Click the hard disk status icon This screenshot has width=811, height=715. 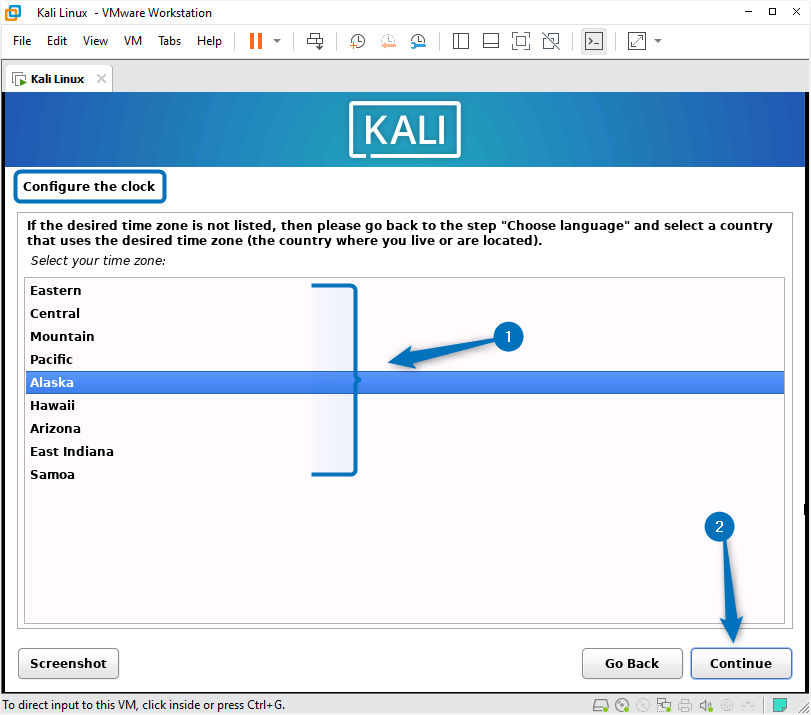pos(601,705)
